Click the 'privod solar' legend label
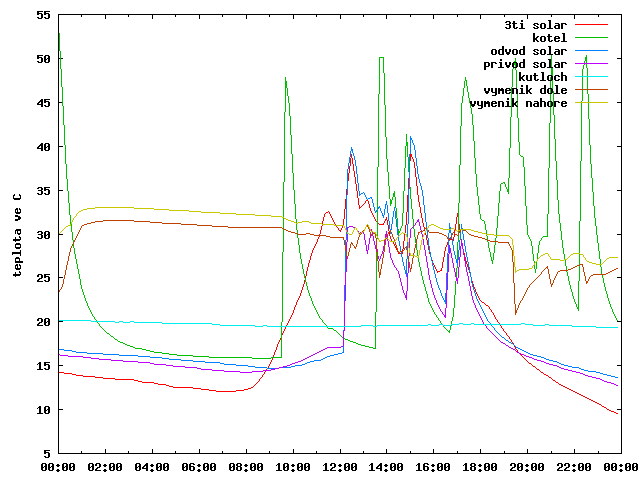 (x=525, y=64)
